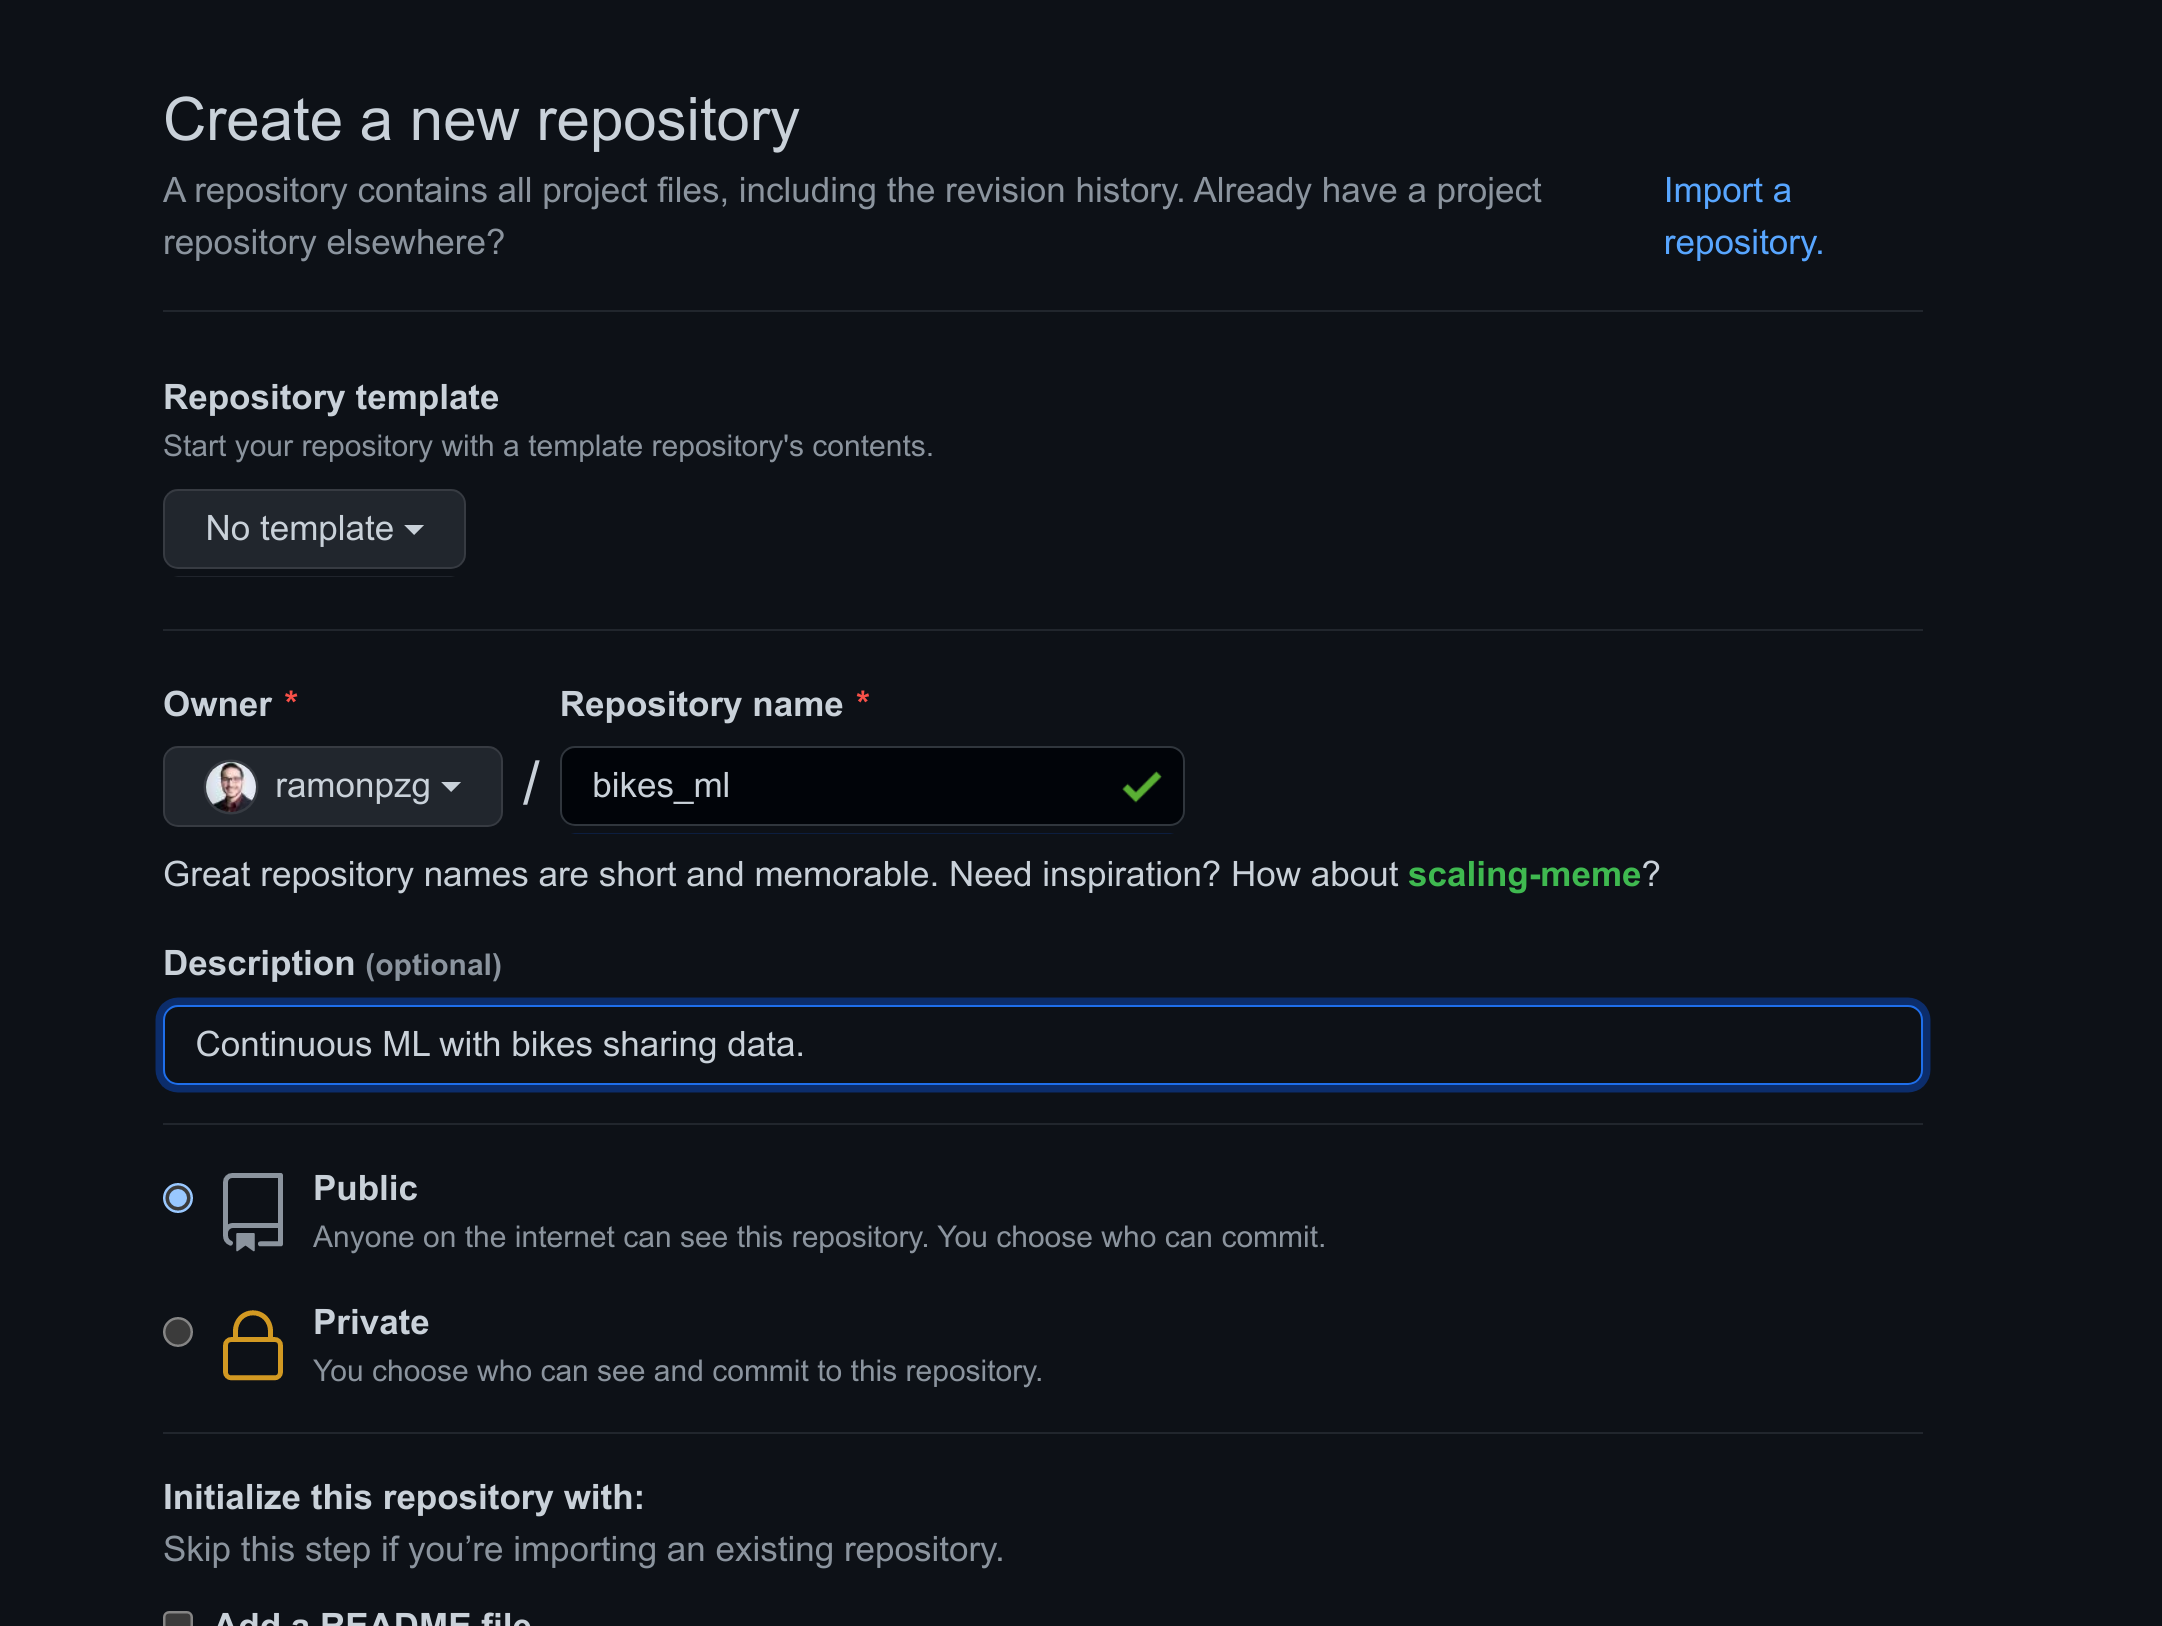The height and width of the screenshot is (1626, 2162).
Task: Click the Public option label
Action: coord(365,1188)
